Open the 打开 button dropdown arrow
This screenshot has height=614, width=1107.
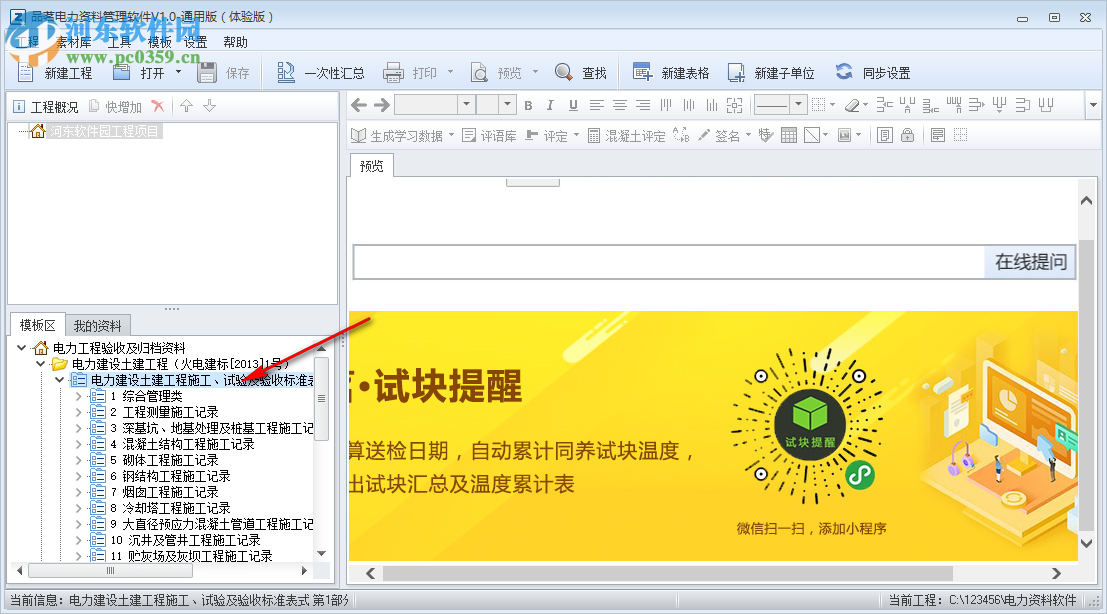(178, 72)
